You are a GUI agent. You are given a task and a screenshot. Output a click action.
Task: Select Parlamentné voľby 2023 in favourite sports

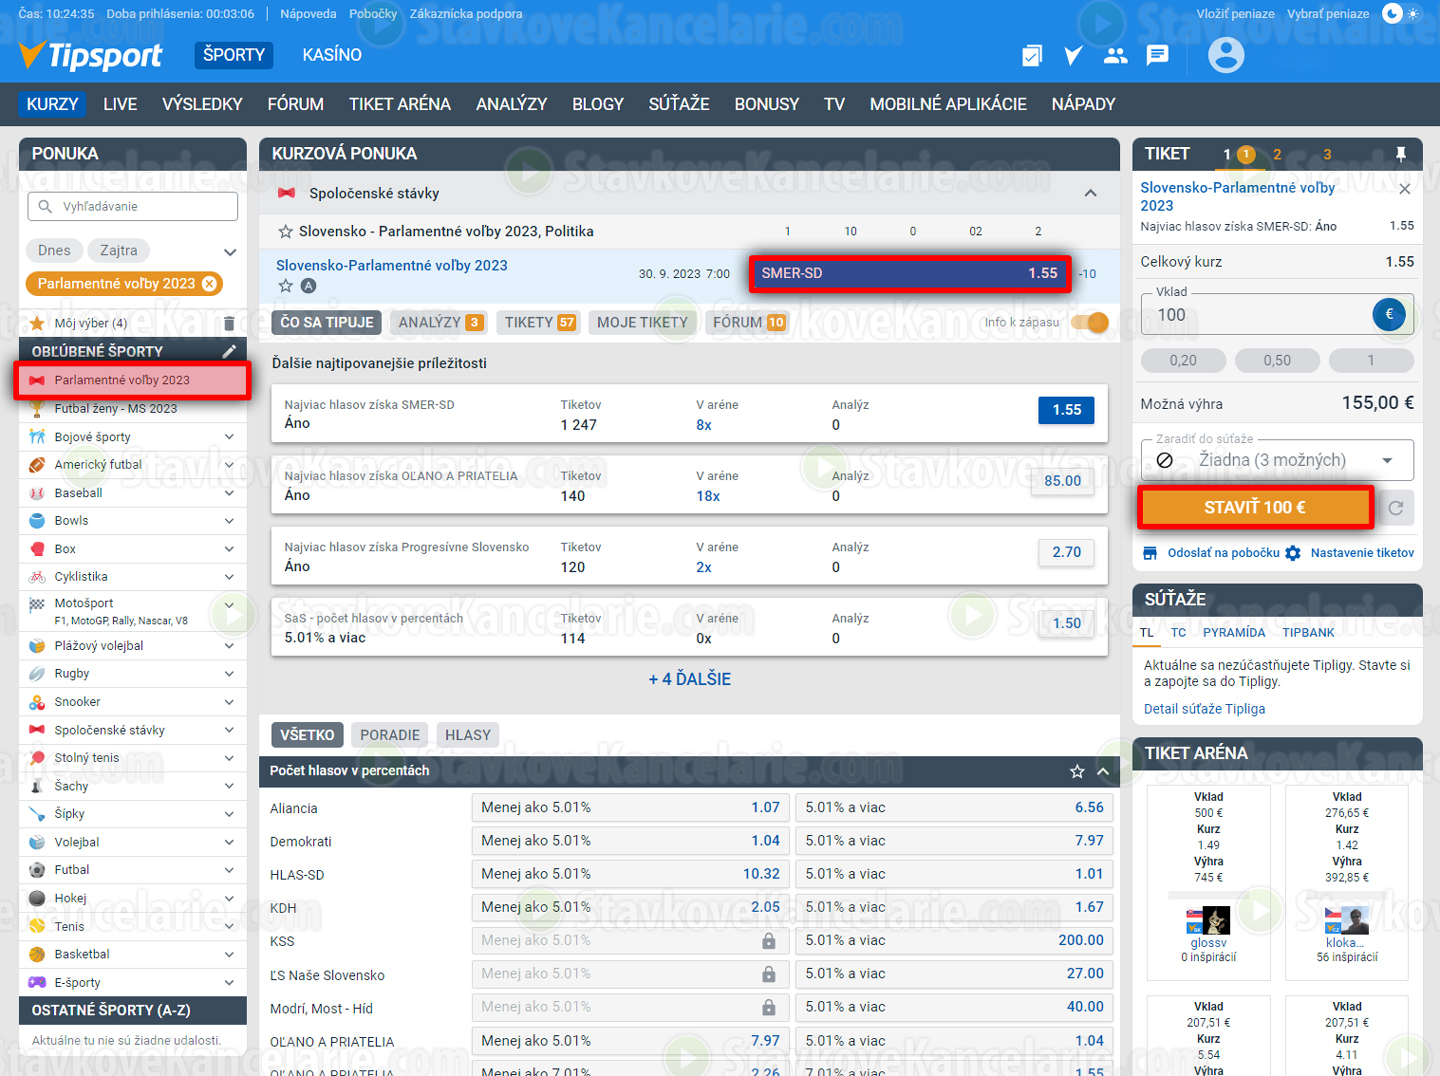click(x=132, y=380)
